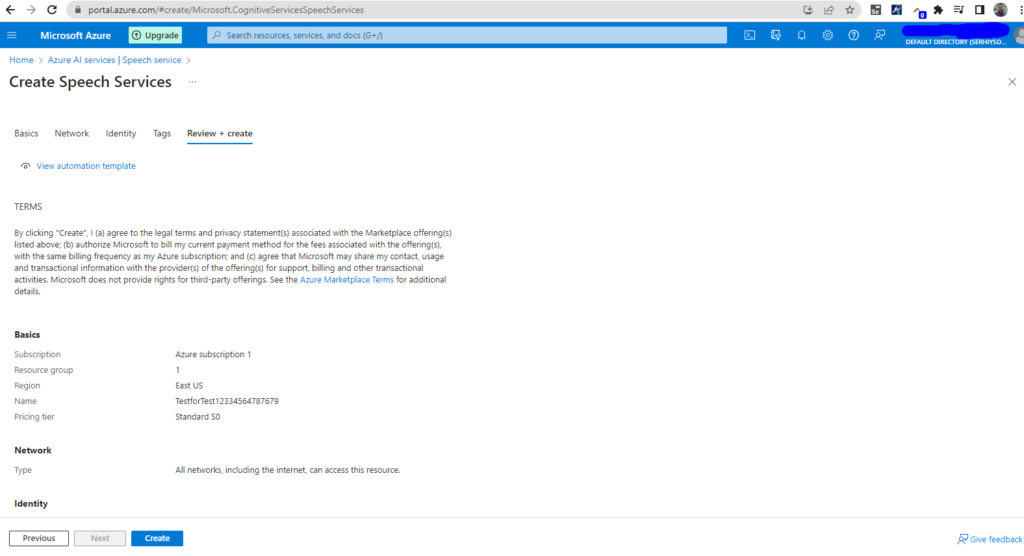Open the browser side panel icon
This screenshot has height=556, width=1024.
click(x=980, y=10)
